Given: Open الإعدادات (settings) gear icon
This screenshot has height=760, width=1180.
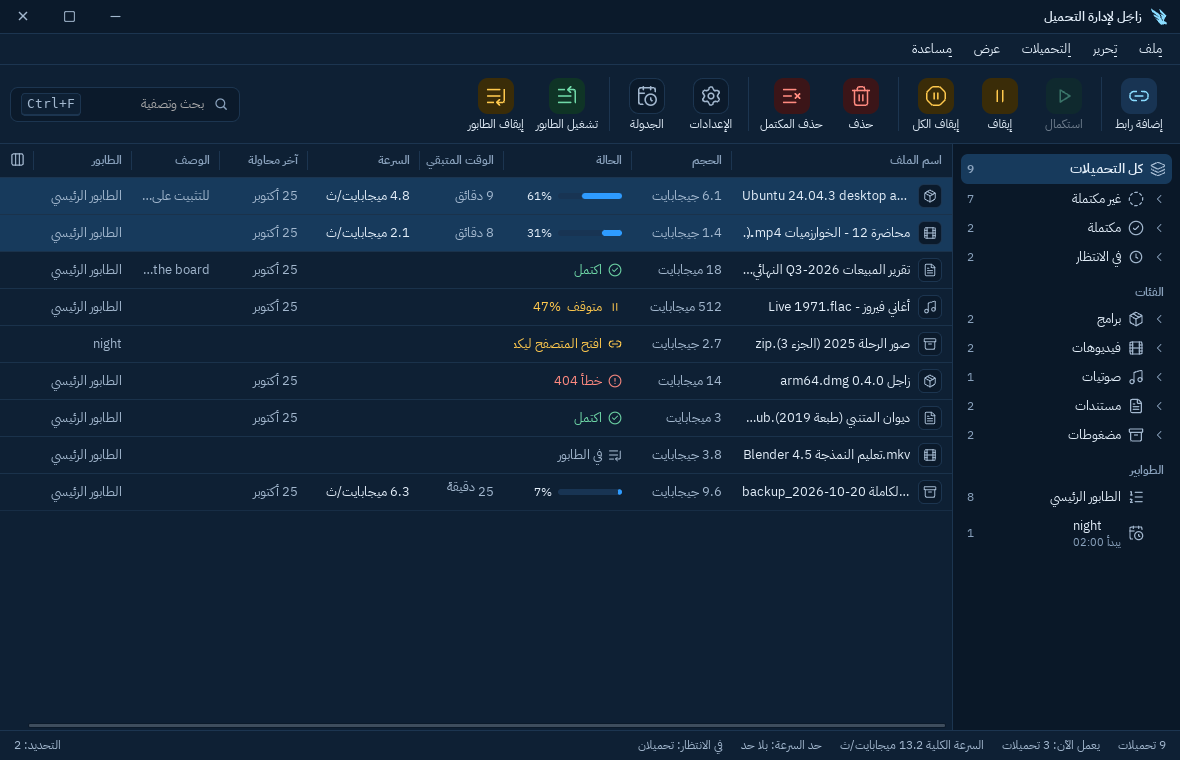Looking at the screenshot, I should [710, 96].
